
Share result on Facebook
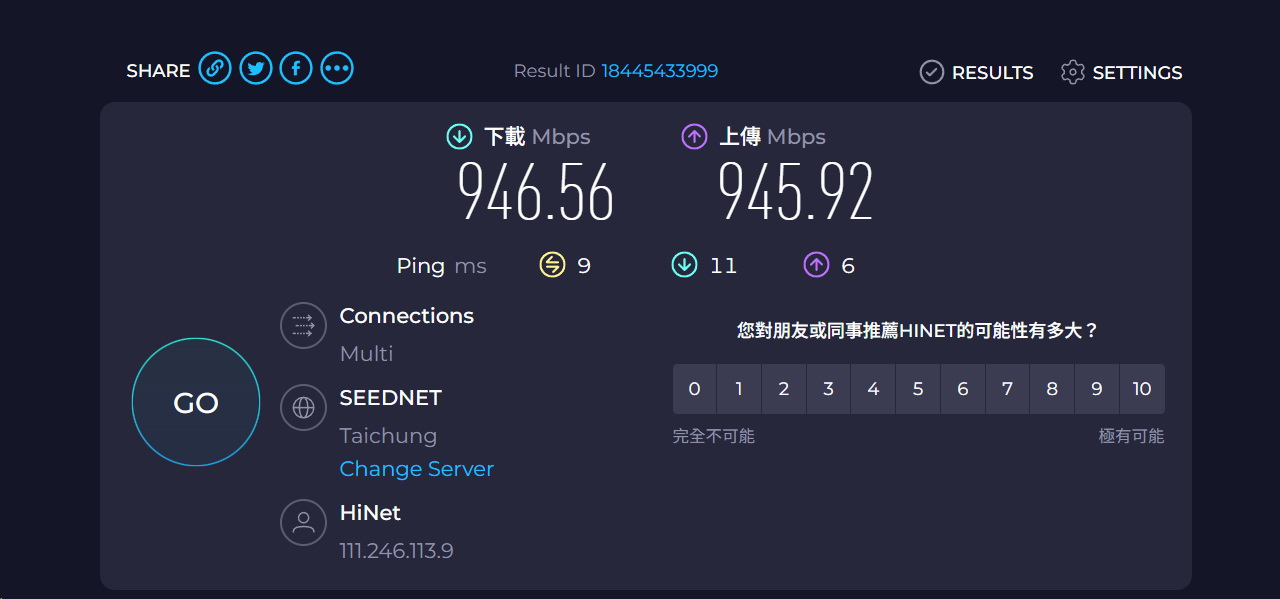pos(296,69)
